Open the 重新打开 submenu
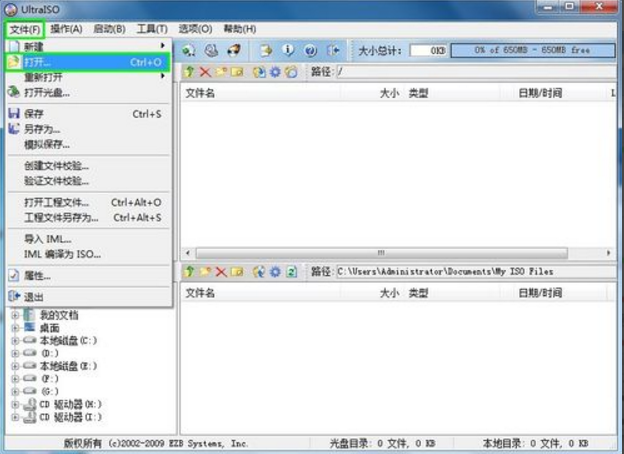Screen dimensions: 624x454 pyautogui.click(x=89, y=77)
